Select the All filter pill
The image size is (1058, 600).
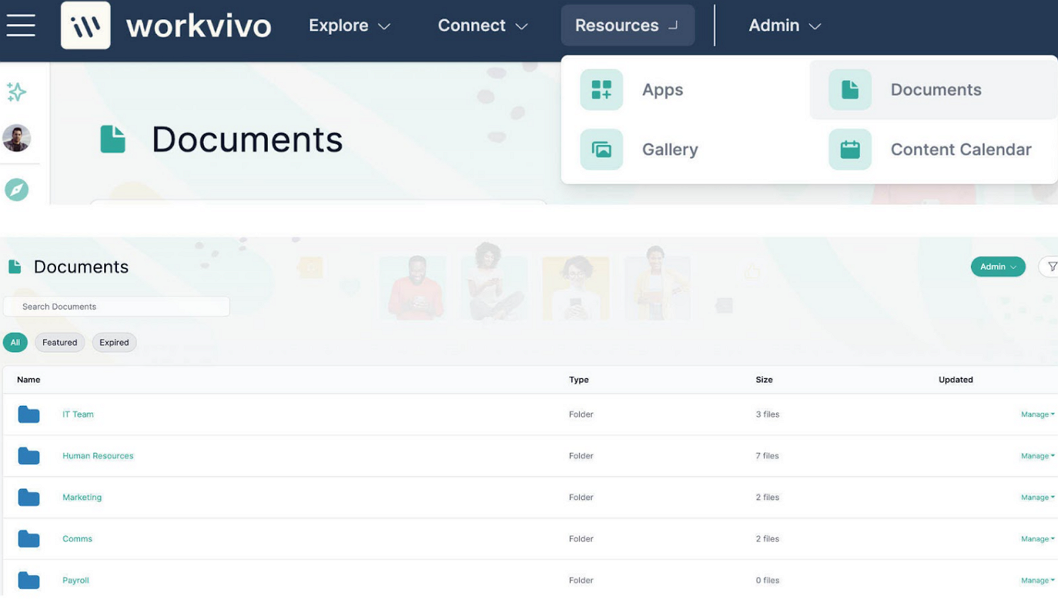(15, 342)
